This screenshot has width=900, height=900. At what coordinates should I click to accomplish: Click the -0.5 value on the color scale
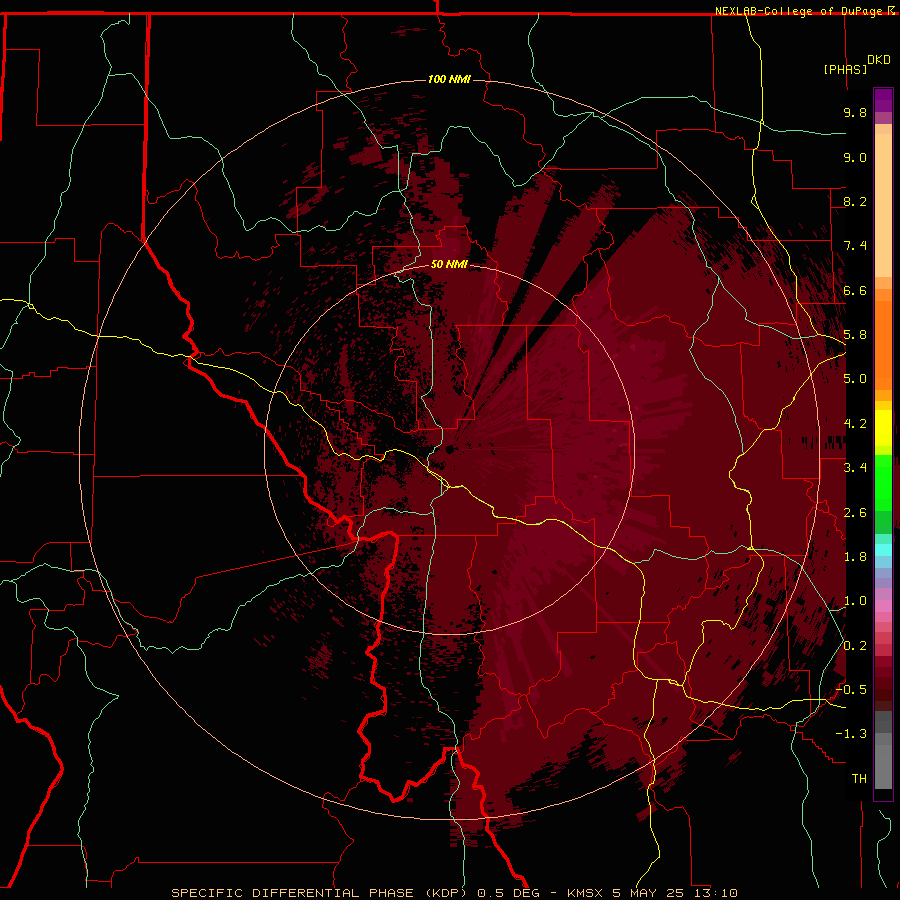tap(851, 690)
